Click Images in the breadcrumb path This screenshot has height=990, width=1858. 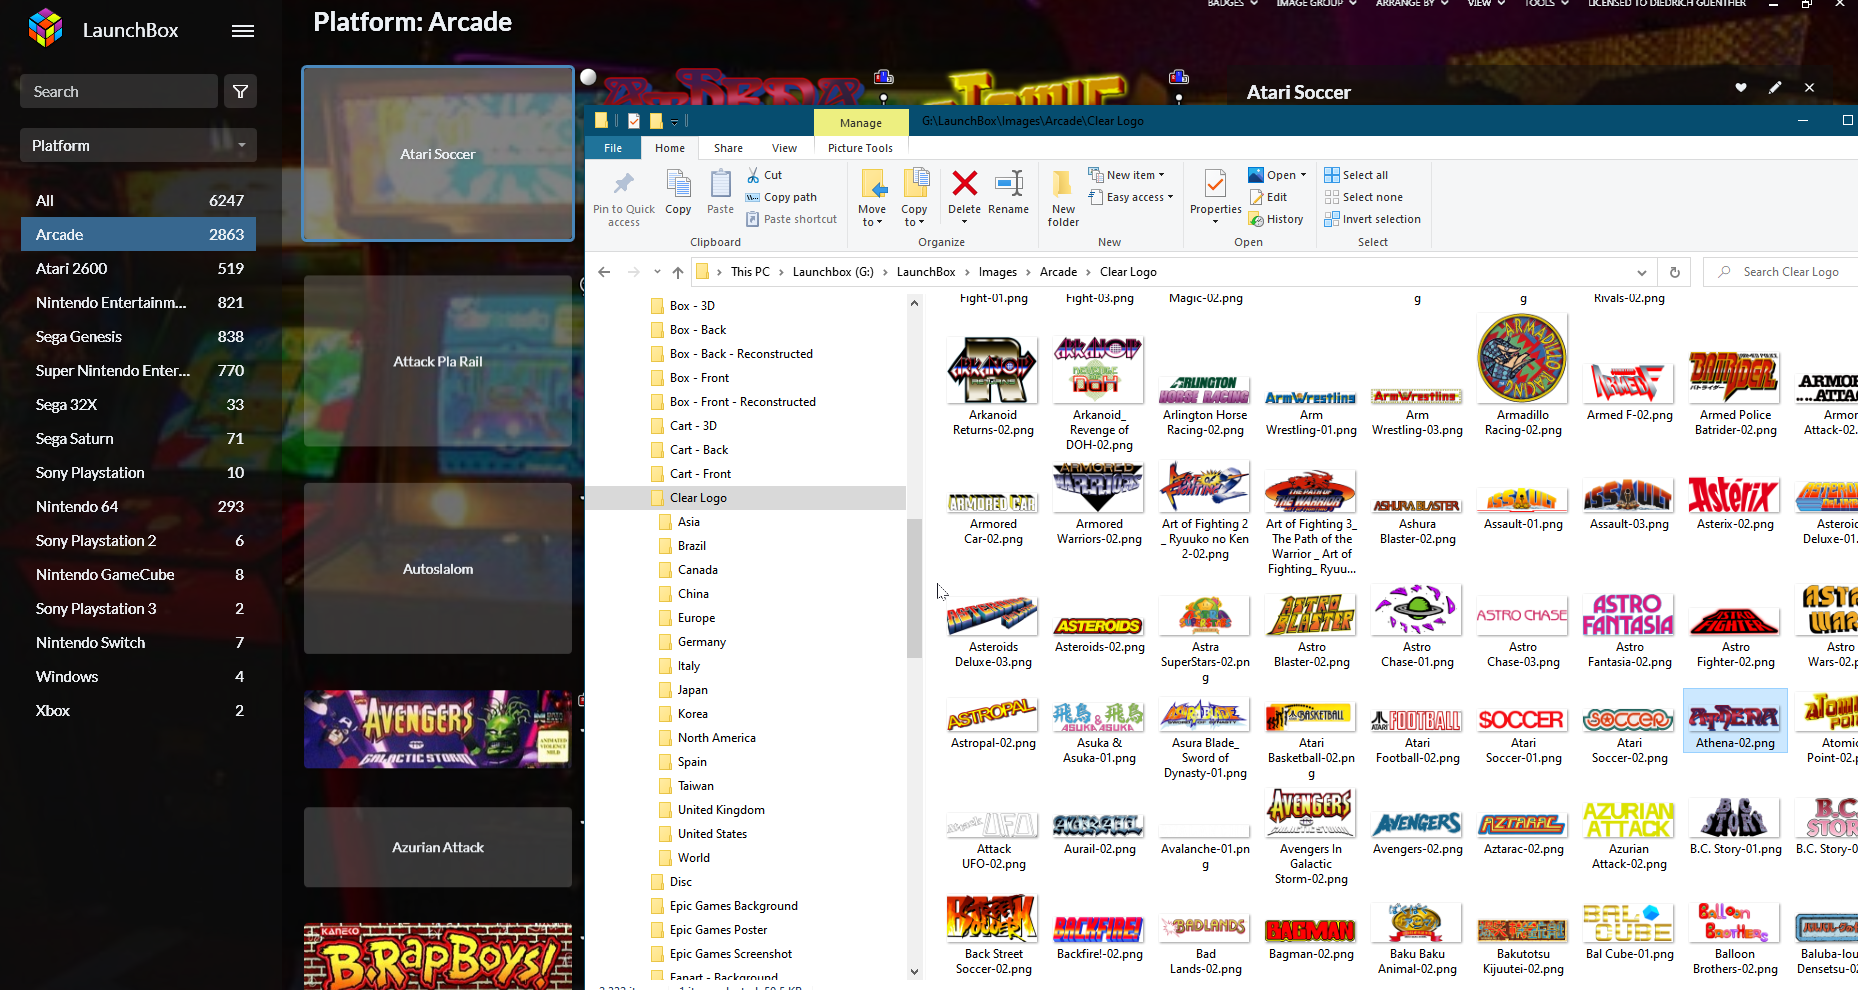(997, 272)
